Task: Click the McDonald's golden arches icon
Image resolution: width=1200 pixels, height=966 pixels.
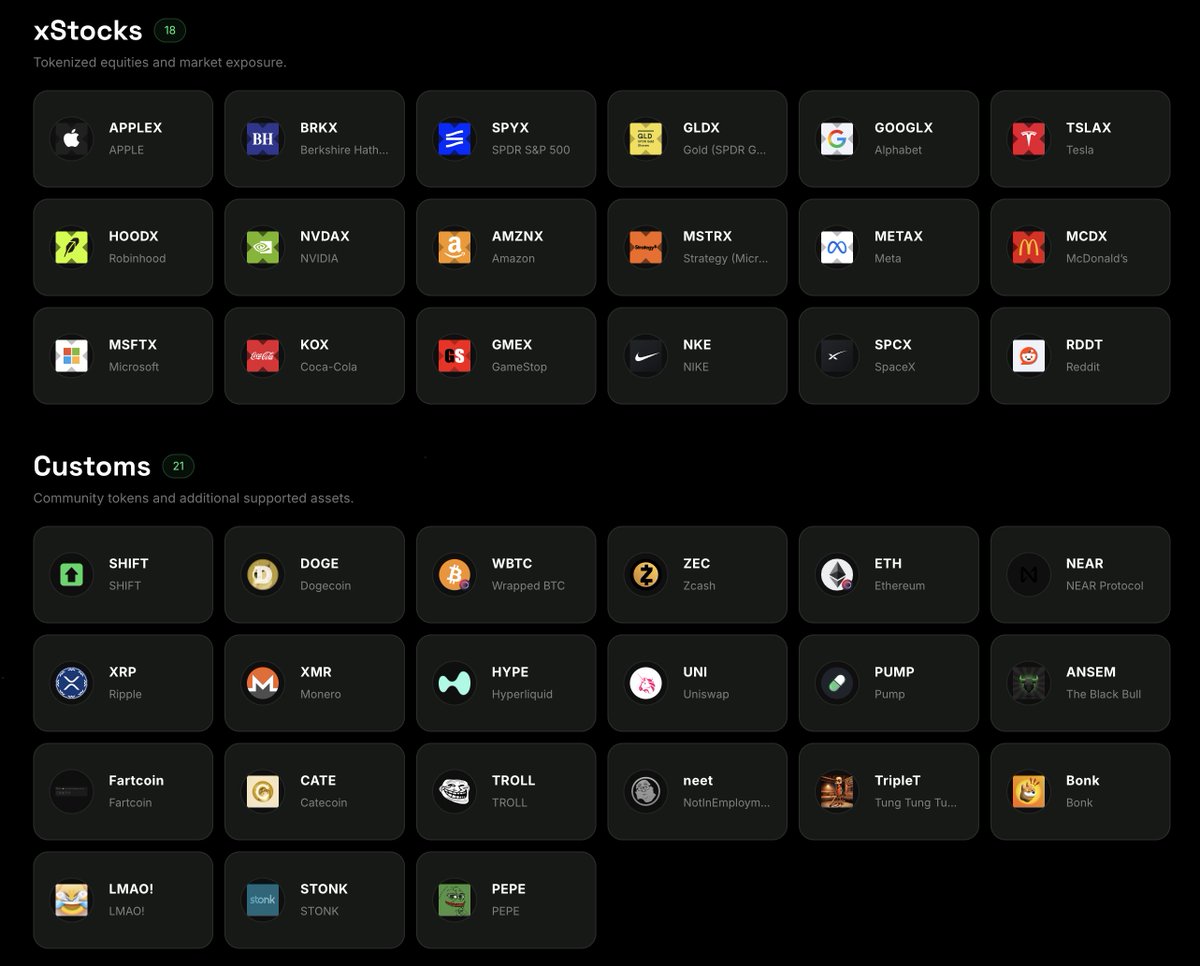Action: pos(1029,247)
